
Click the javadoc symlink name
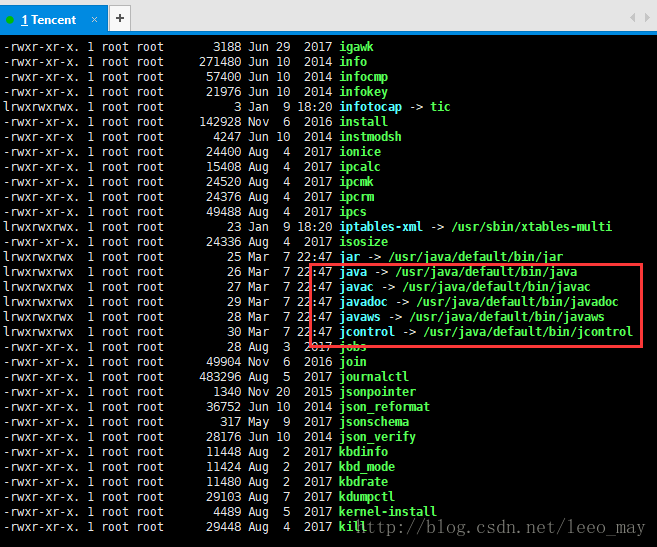pos(363,302)
